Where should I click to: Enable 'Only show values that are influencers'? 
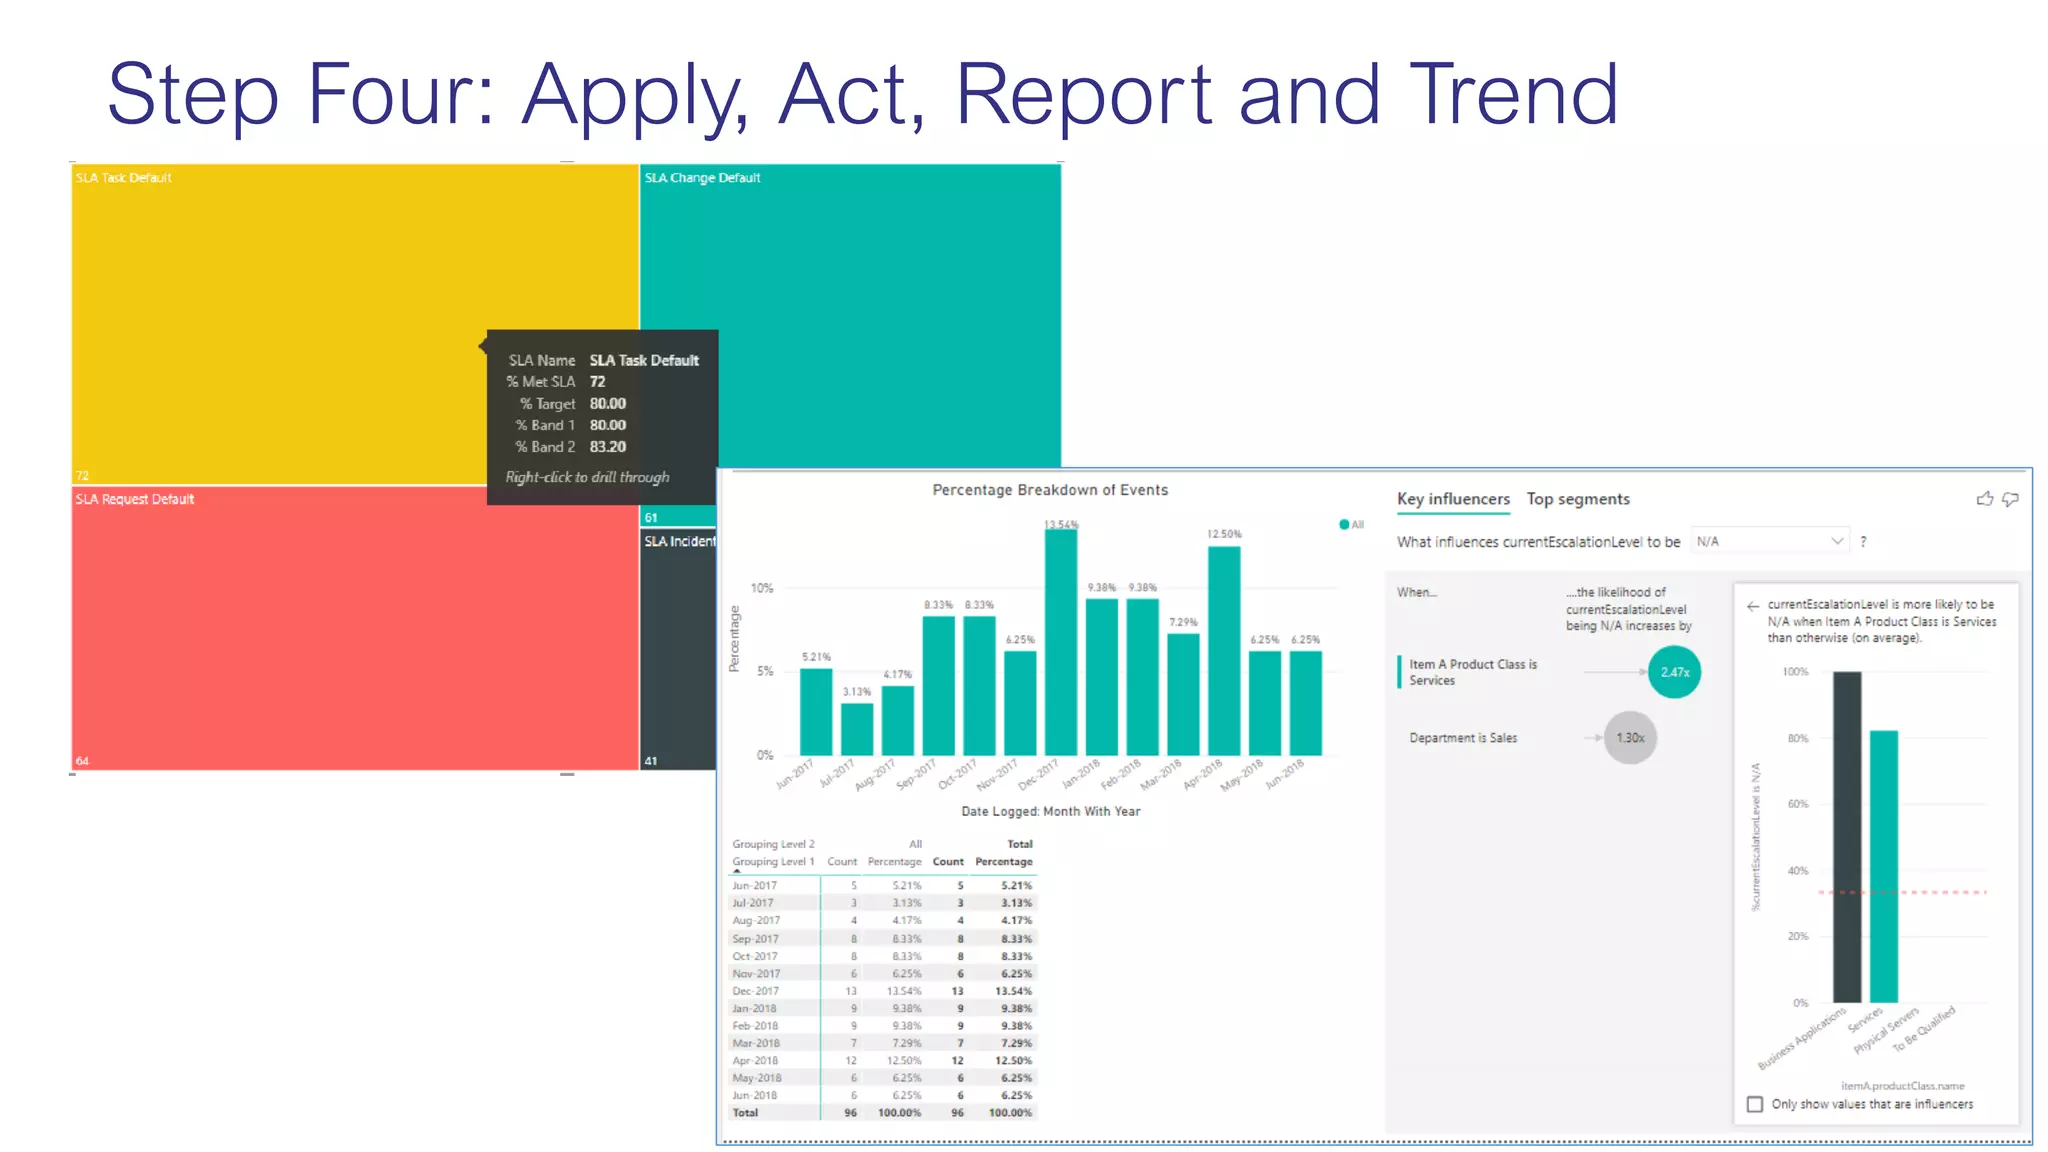click(x=1755, y=1104)
